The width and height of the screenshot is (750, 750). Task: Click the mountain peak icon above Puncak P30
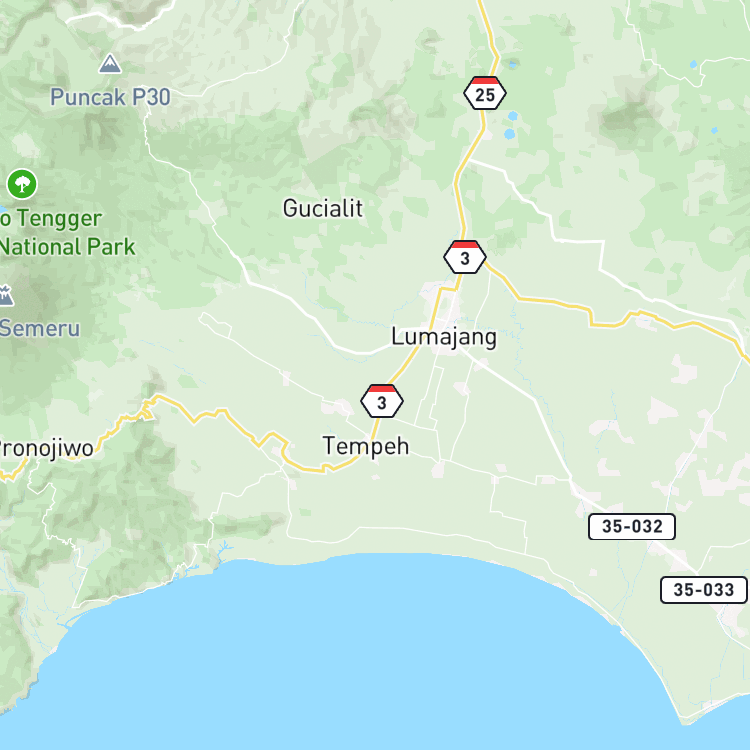click(x=110, y=64)
